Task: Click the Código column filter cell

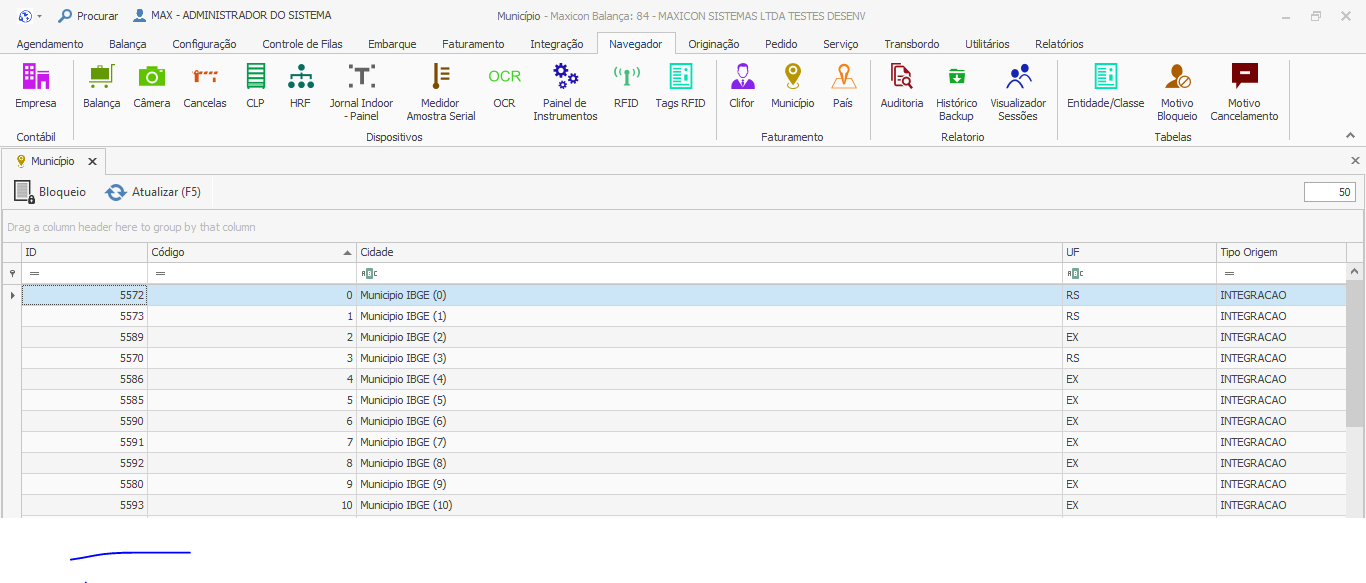Action: pos(252,273)
